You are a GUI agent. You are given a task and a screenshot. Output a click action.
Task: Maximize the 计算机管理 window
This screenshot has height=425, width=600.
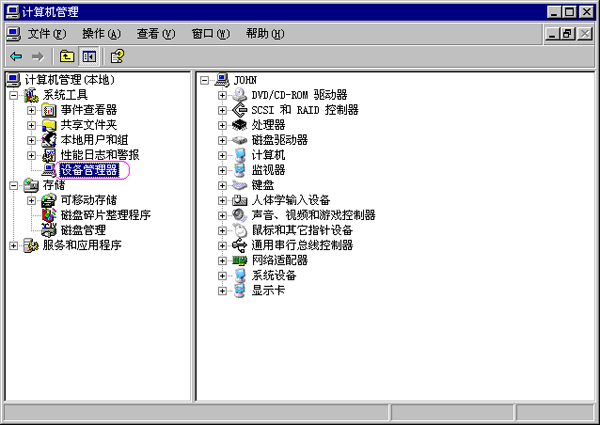click(569, 12)
